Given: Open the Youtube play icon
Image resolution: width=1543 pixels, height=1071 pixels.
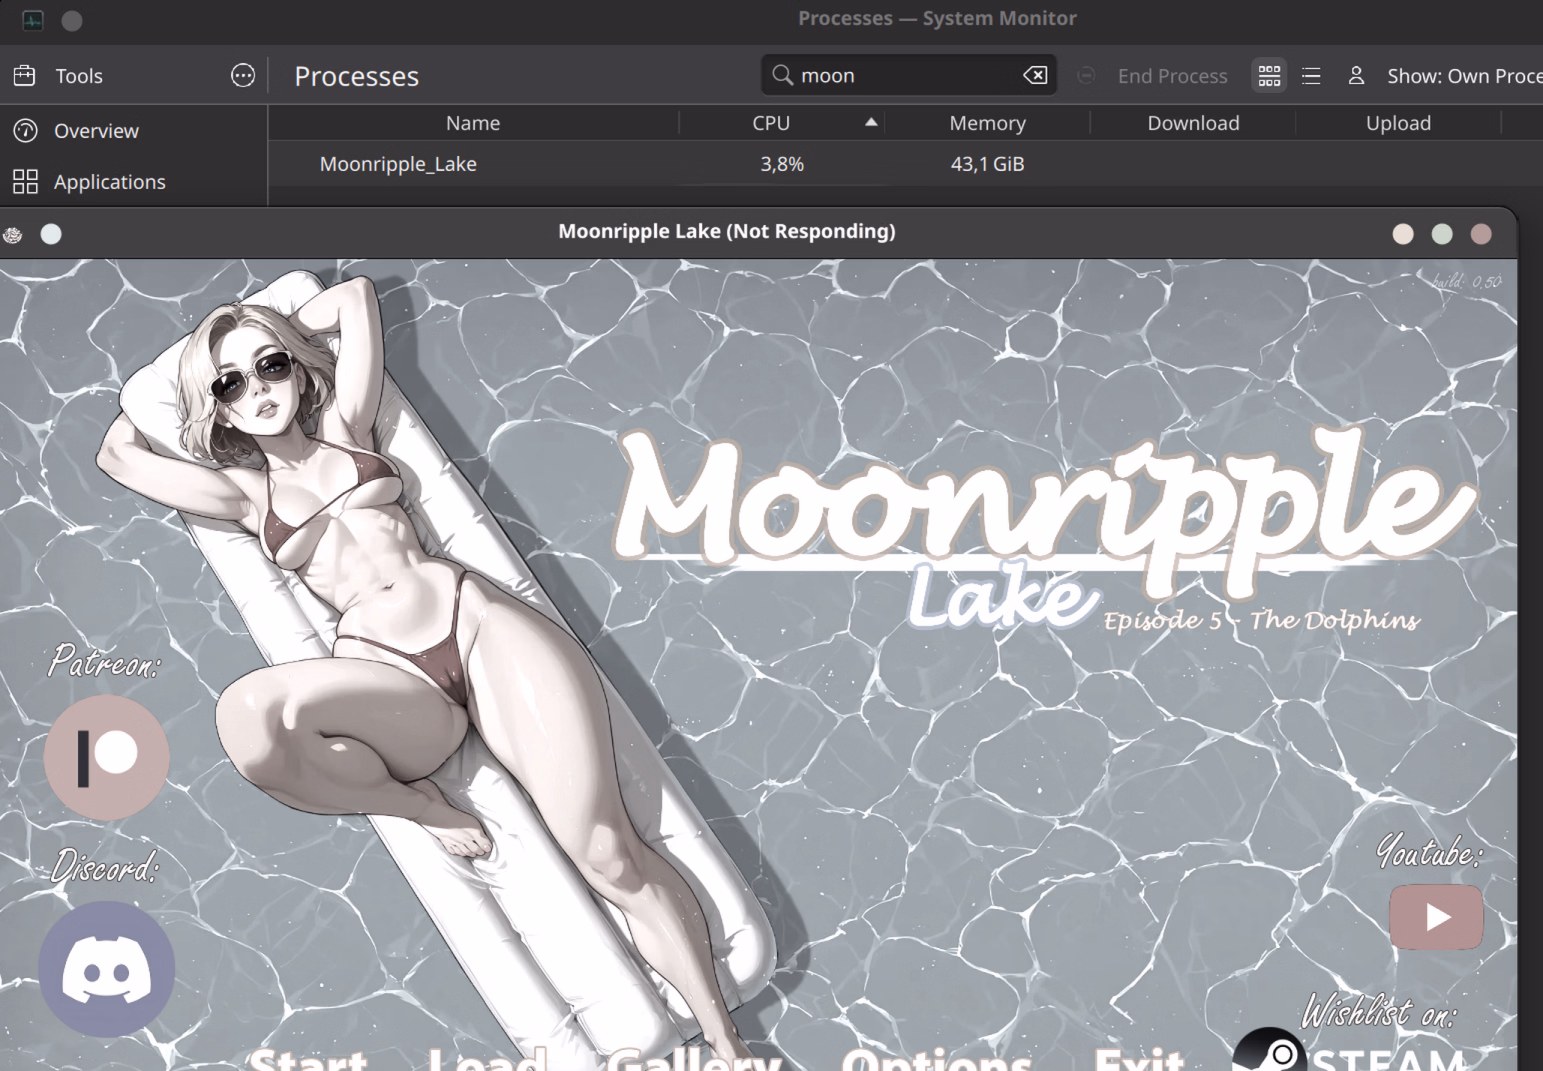Looking at the screenshot, I should tap(1436, 917).
